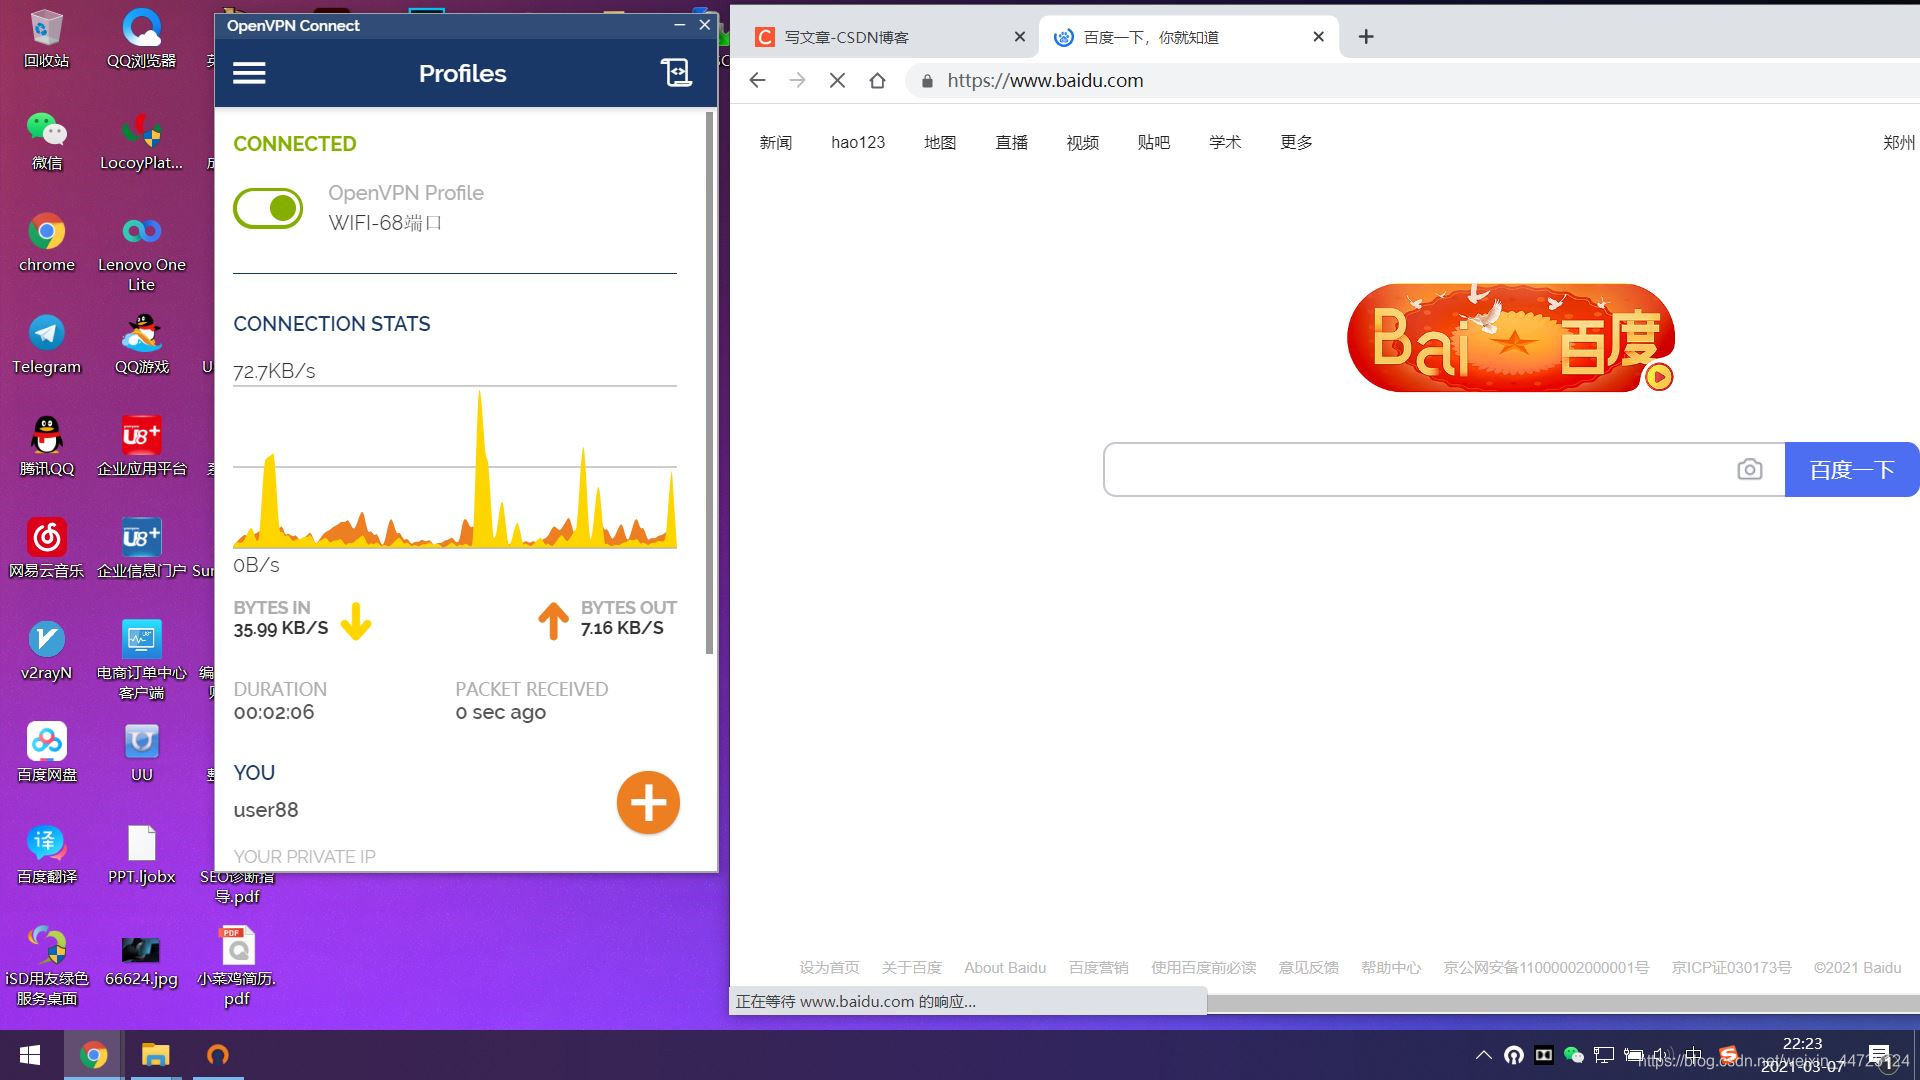Open File Explorer from the taskbar

click(x=155, y=1055)
